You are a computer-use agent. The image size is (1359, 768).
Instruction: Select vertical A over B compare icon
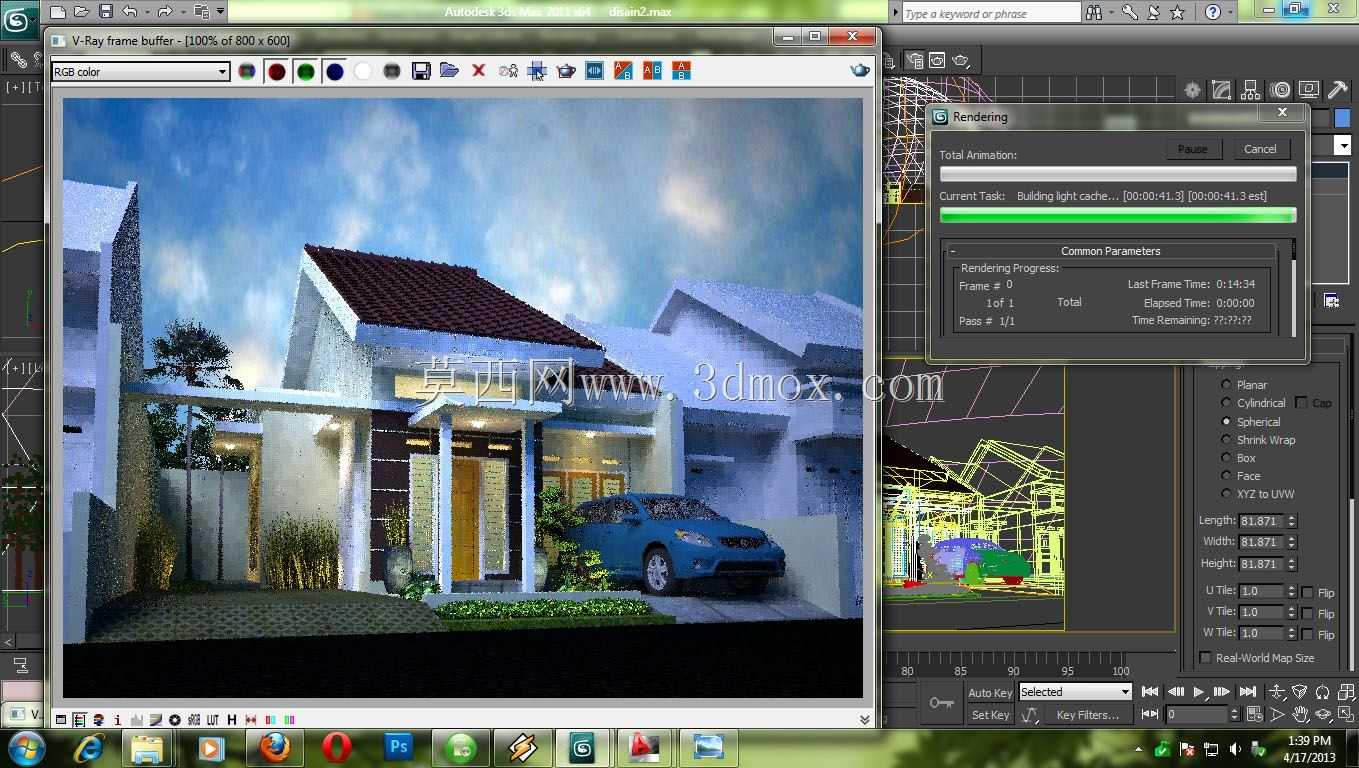[x=681, y=71]
